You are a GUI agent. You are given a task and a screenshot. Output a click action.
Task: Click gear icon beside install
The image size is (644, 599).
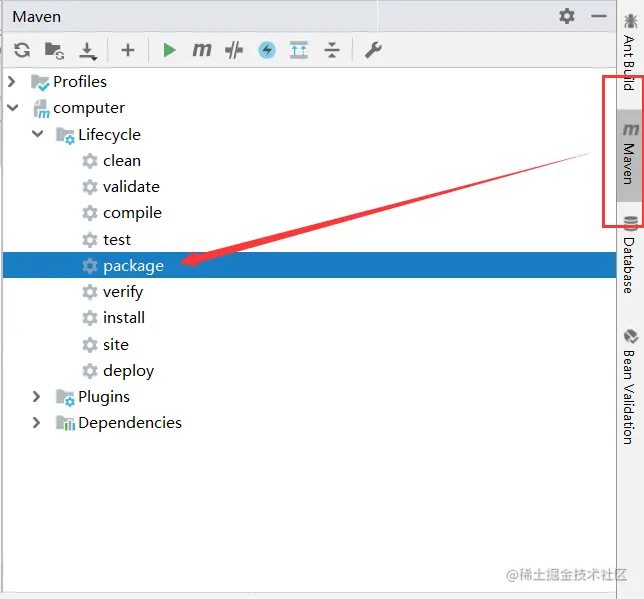point(90,318)
